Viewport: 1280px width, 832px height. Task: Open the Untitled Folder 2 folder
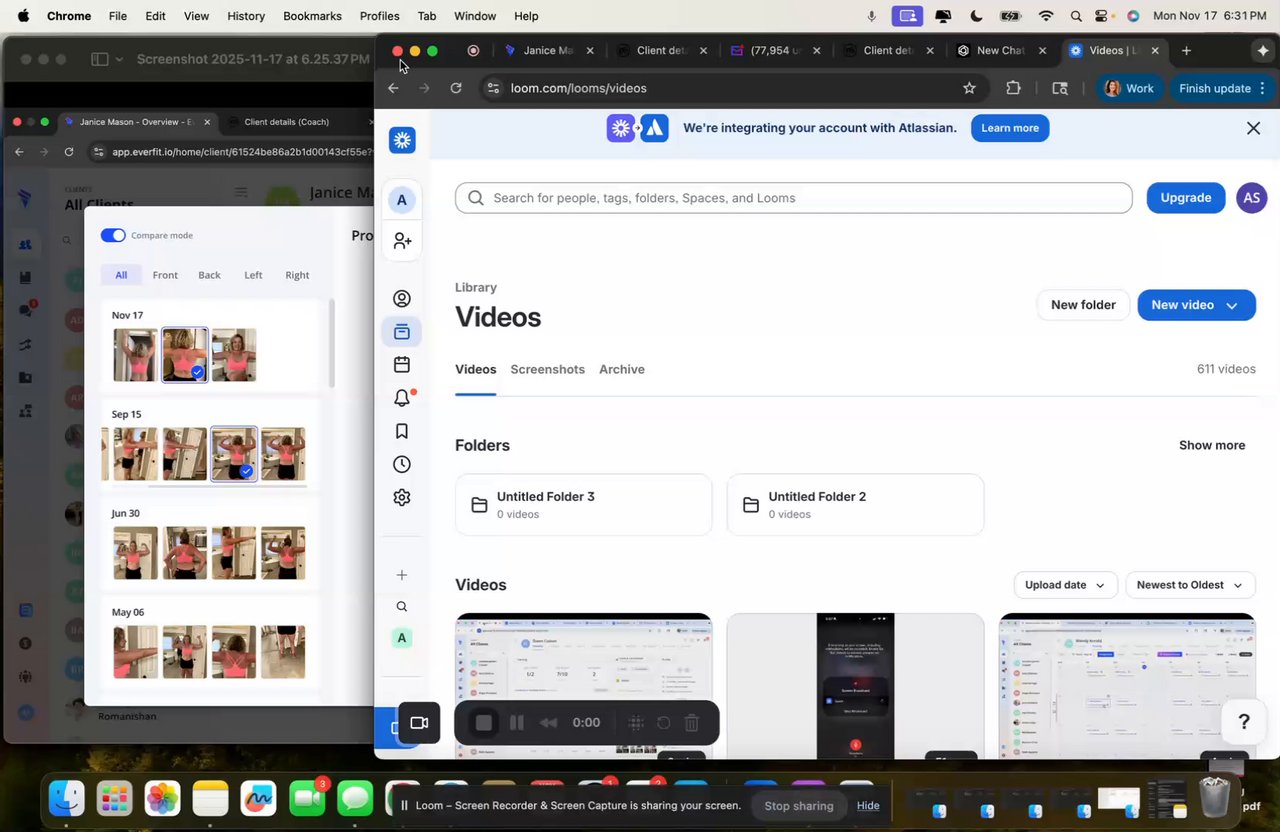(x=856, y=505)
